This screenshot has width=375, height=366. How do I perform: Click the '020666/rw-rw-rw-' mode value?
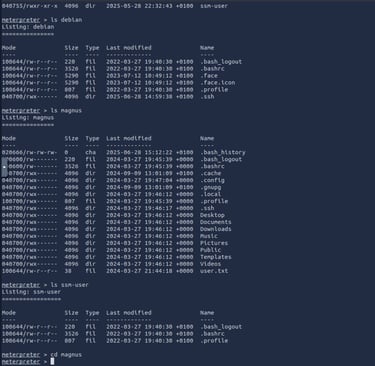point(29,152)
